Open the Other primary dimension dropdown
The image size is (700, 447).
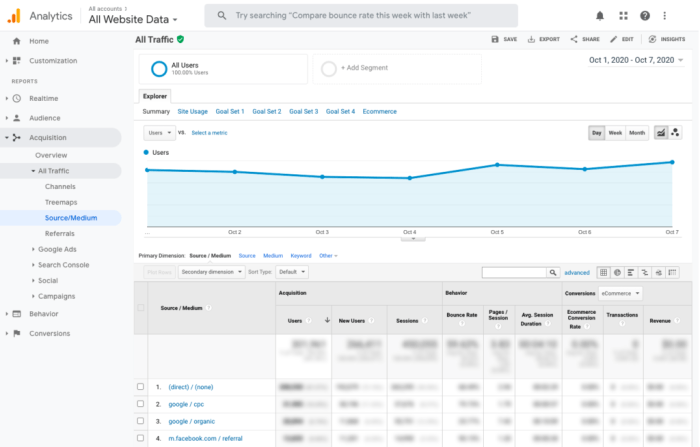click(x=328, y=256)
